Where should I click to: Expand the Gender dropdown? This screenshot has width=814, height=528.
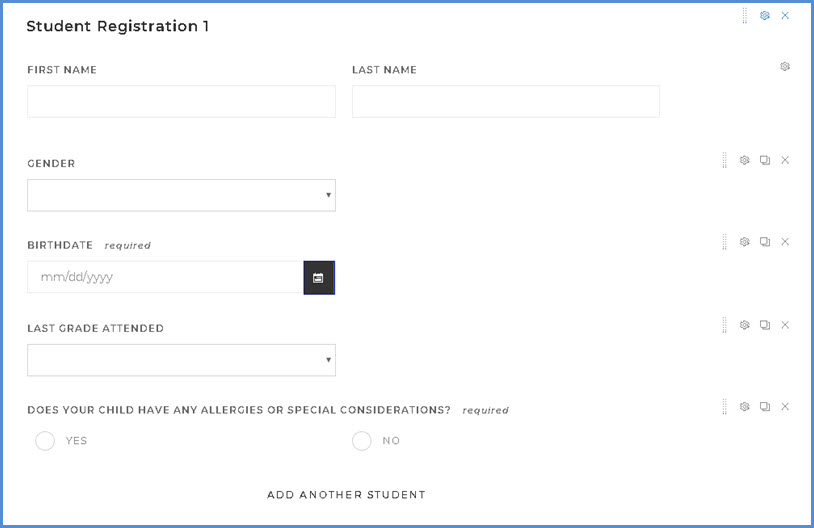181,196
